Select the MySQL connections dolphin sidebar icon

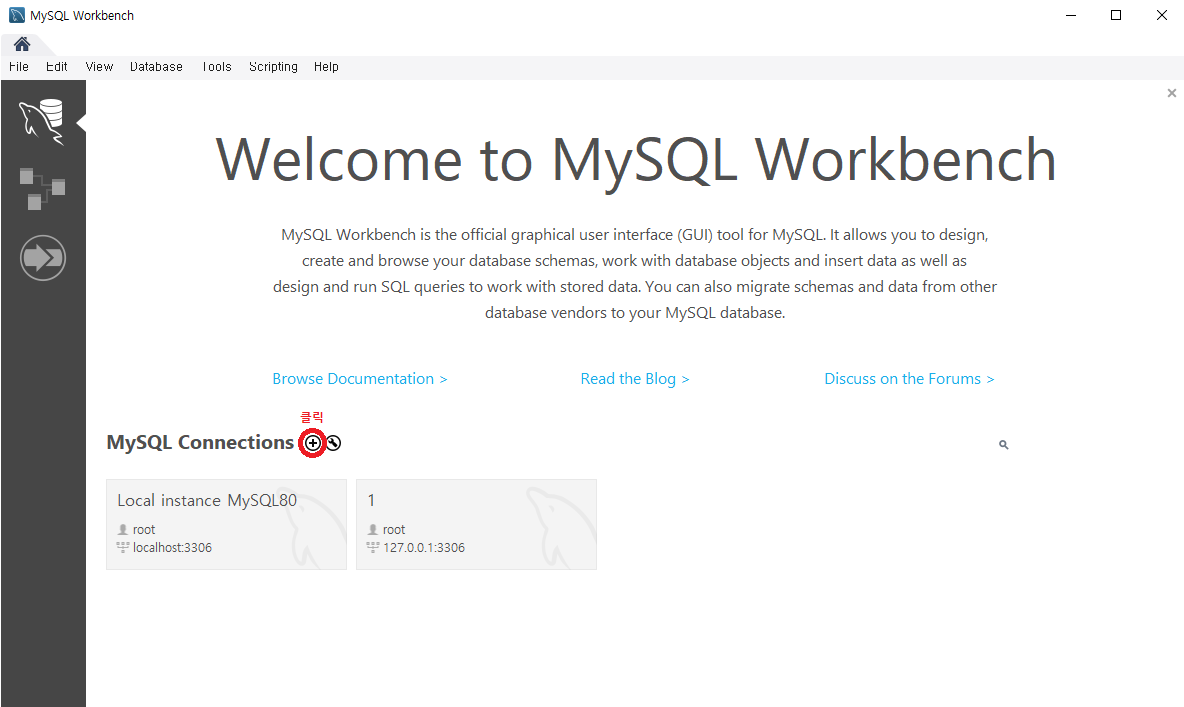(x=42, y=121)
